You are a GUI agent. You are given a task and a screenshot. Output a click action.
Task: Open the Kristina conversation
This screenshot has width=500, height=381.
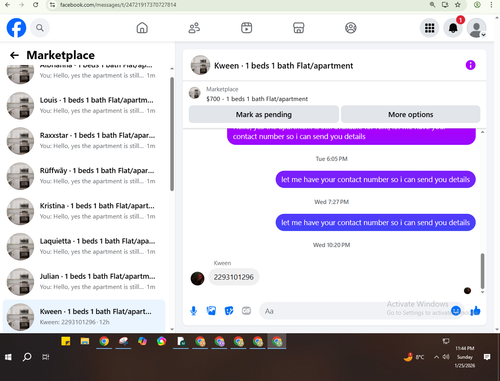(x=84, y=211)
